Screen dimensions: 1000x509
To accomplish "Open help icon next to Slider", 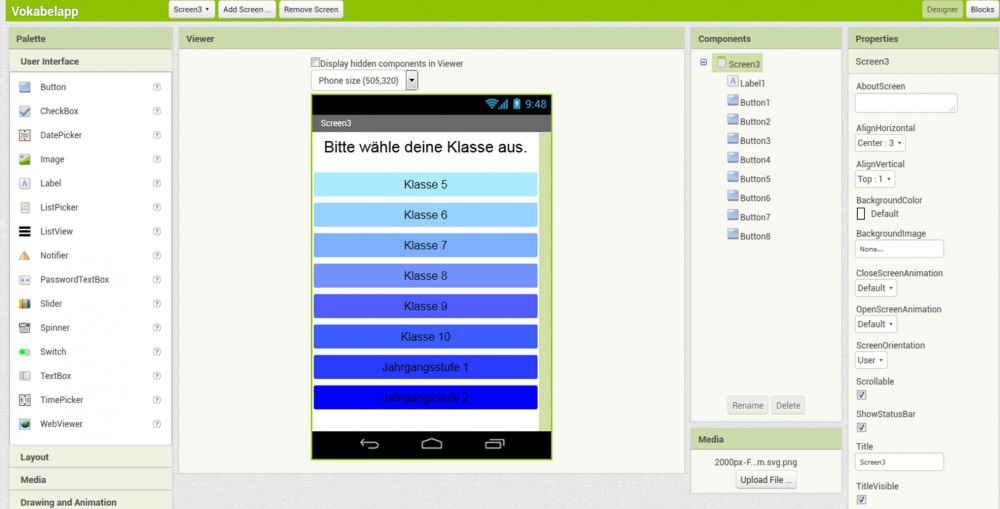I will [x=157, y=304].
